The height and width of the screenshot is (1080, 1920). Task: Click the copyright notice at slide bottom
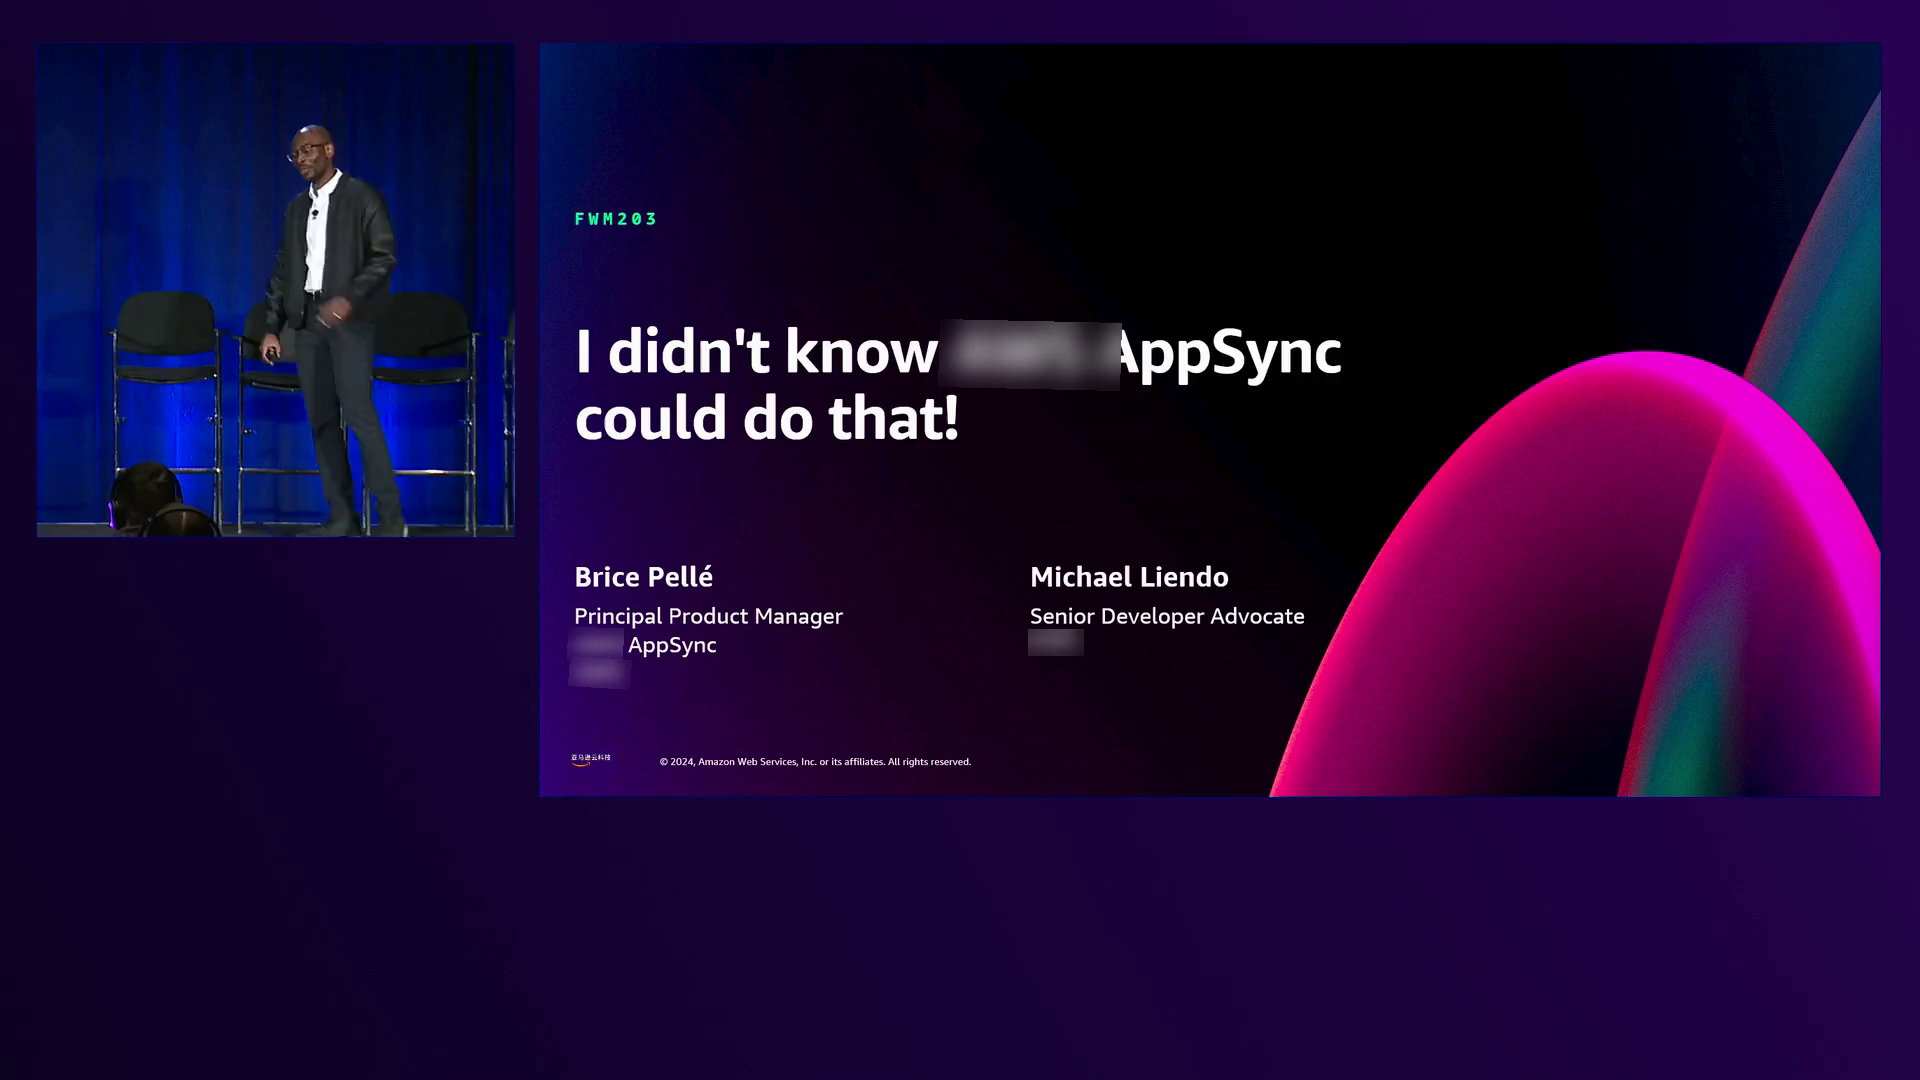pyautogui.click(x=815, y=762)
